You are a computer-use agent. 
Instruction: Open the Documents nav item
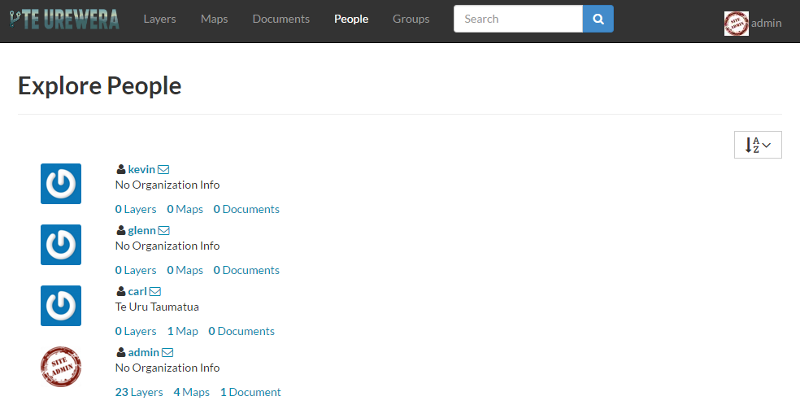[281, 19]
